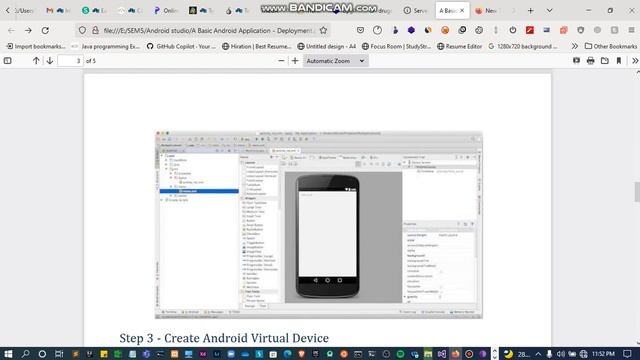Reload the current page
640x360 pixels.
tap(45, 30)
